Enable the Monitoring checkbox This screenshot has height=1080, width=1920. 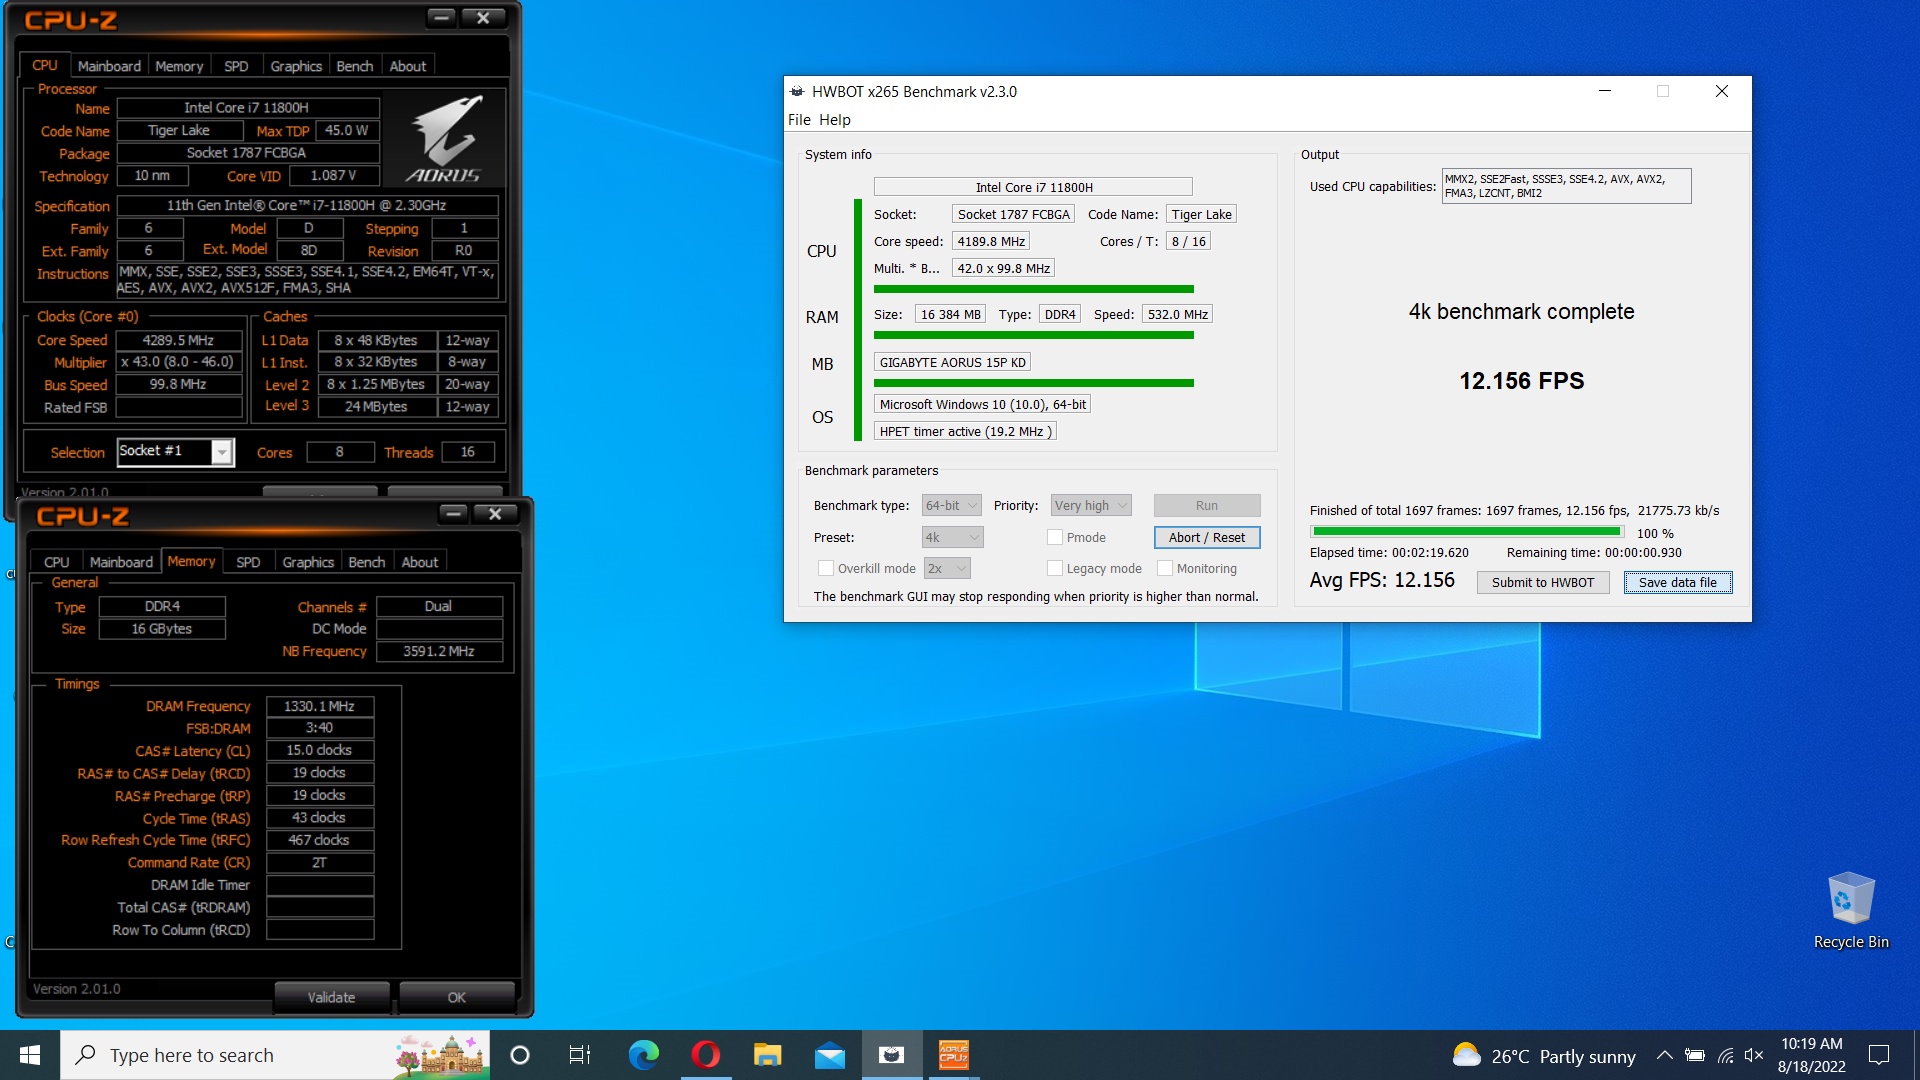pos(1165,568)
